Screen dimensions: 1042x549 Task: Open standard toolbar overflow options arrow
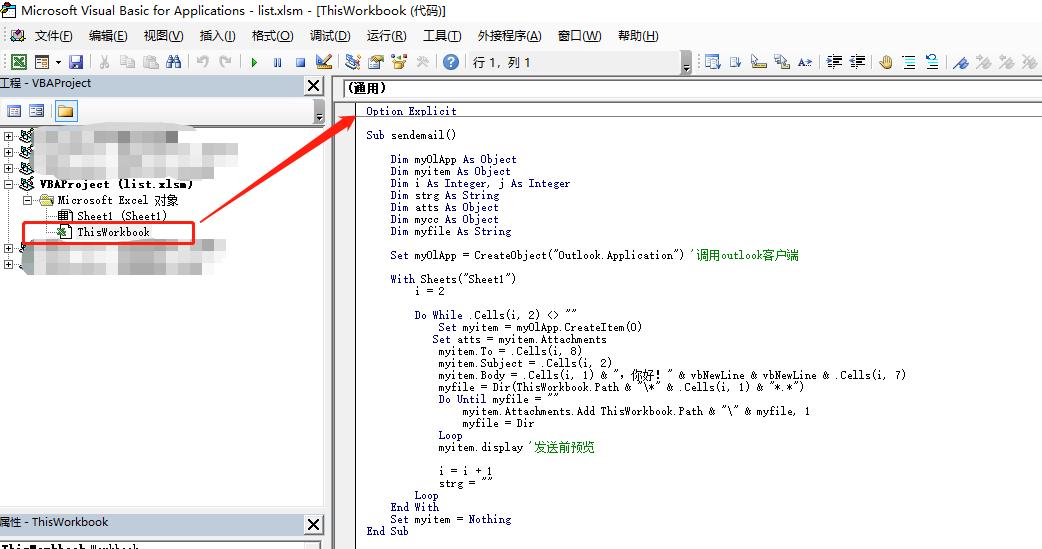[686, 62]
